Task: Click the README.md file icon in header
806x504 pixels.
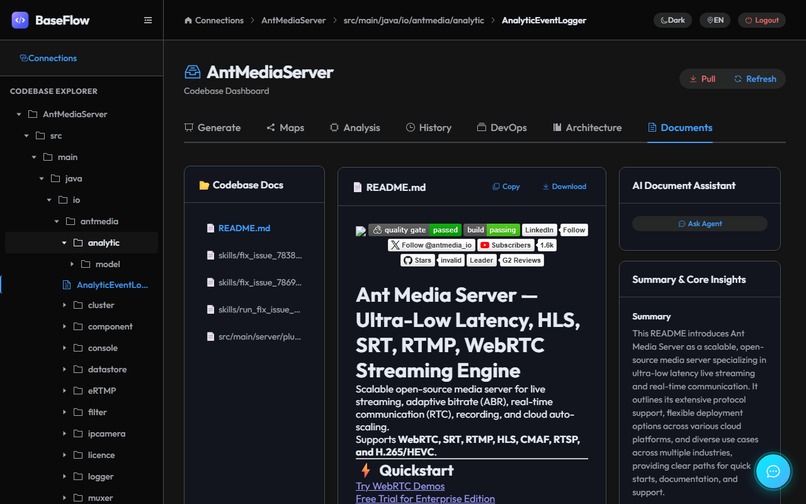Action: coord(358,187)
